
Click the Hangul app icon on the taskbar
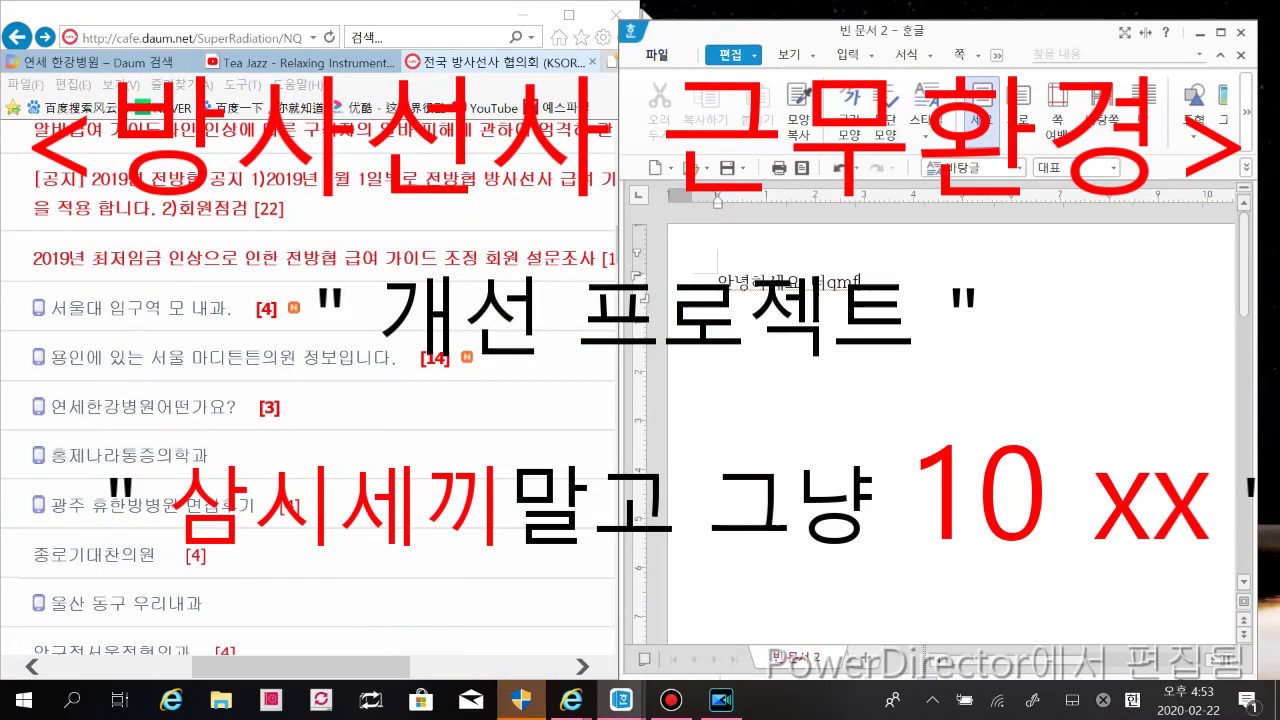coord(621,700)
